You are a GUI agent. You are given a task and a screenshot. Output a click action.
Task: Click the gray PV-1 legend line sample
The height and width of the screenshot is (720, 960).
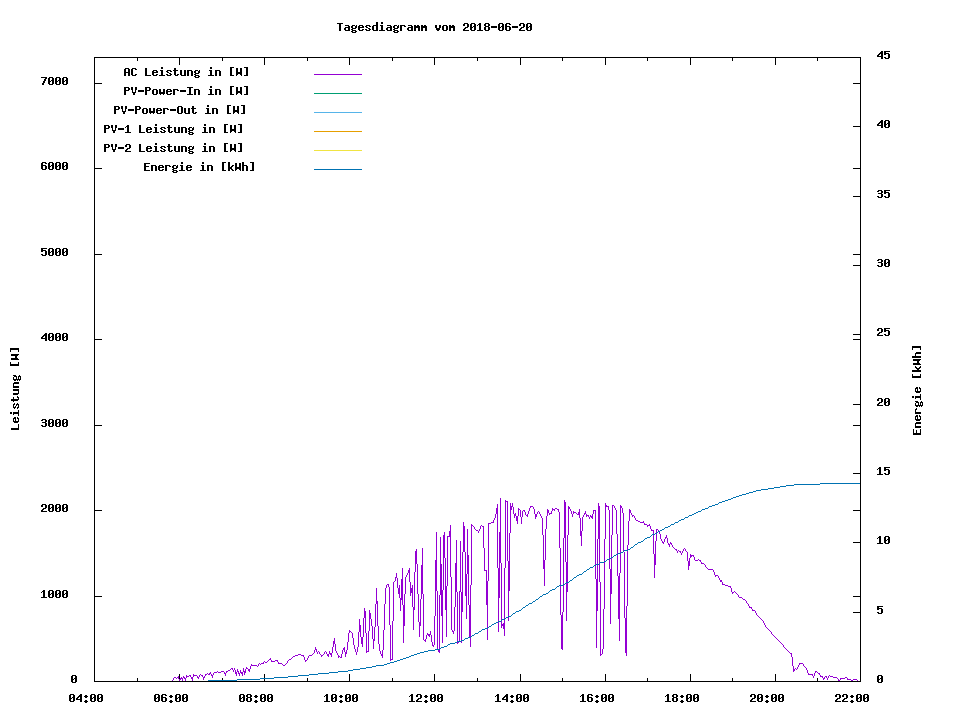point(337,131)
